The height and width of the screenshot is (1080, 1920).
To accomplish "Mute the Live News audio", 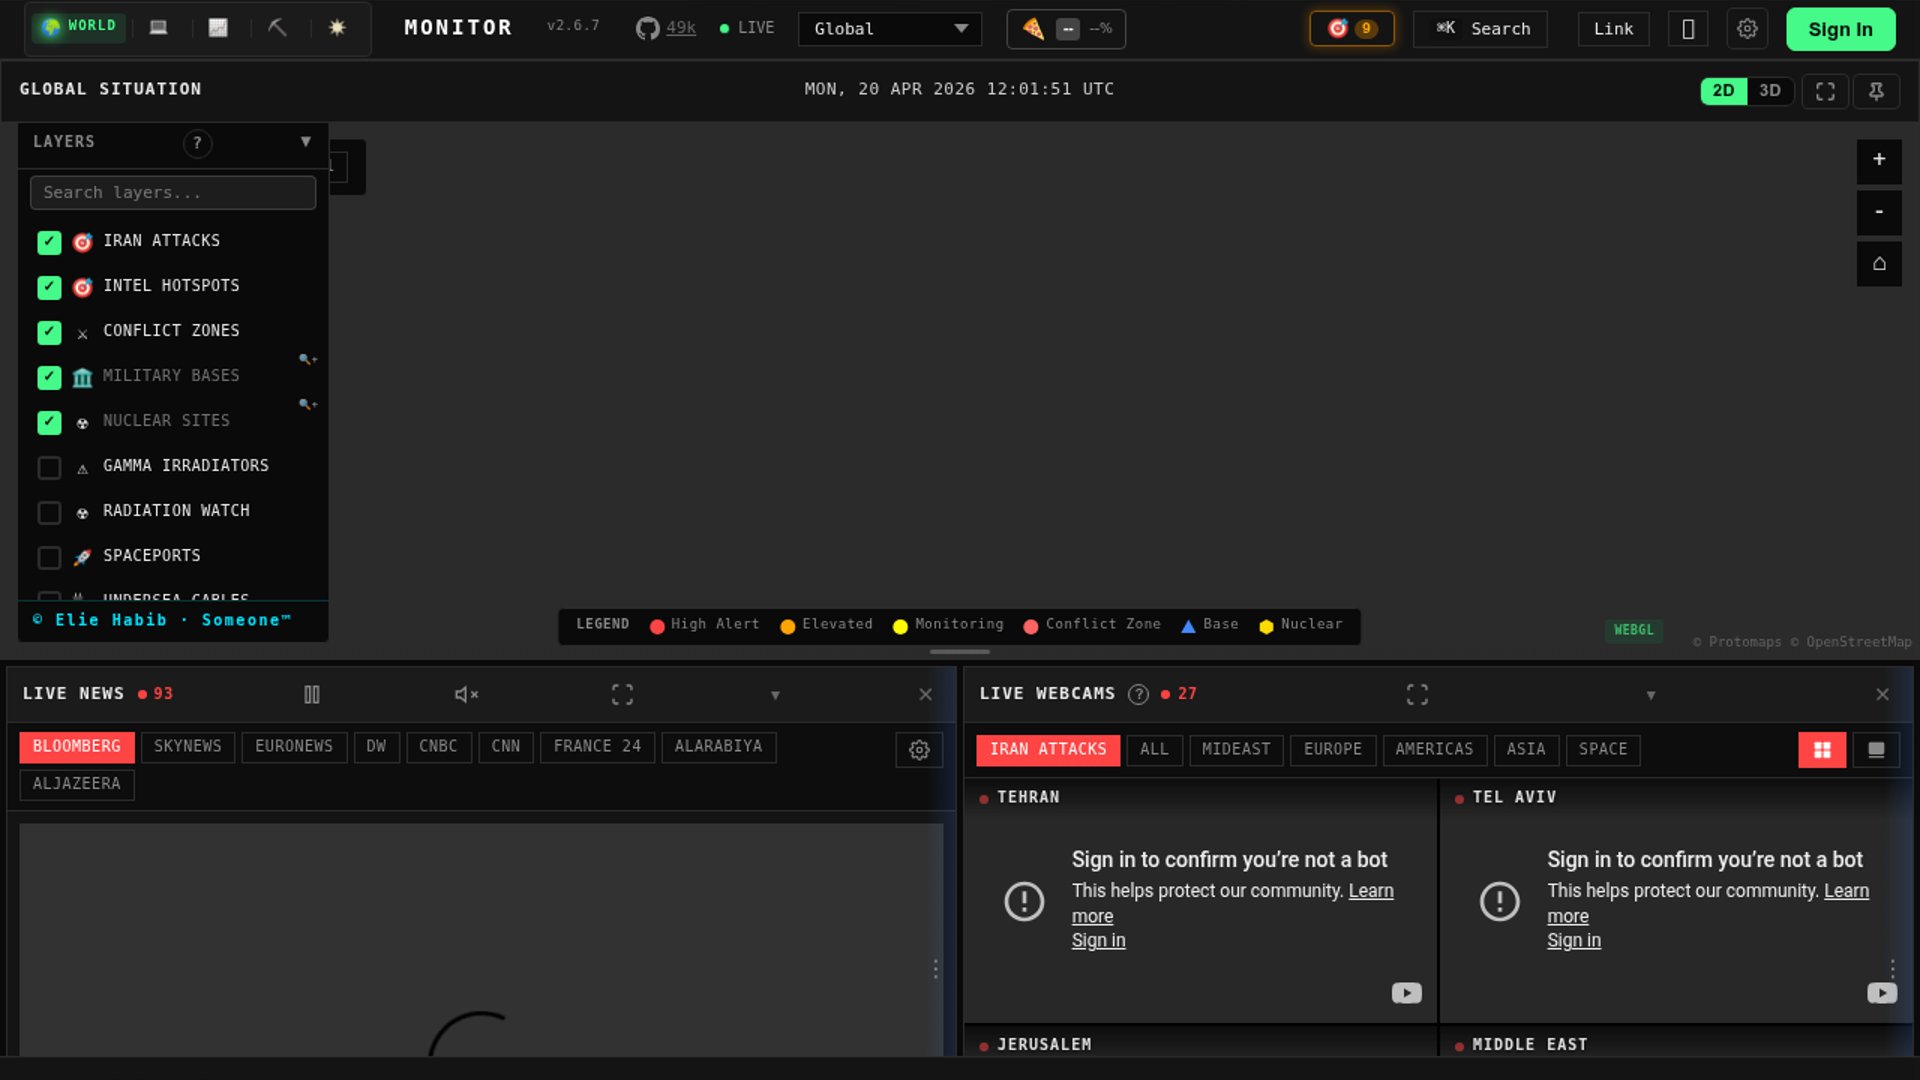I will pyautogui.click(x=466, y=694).
